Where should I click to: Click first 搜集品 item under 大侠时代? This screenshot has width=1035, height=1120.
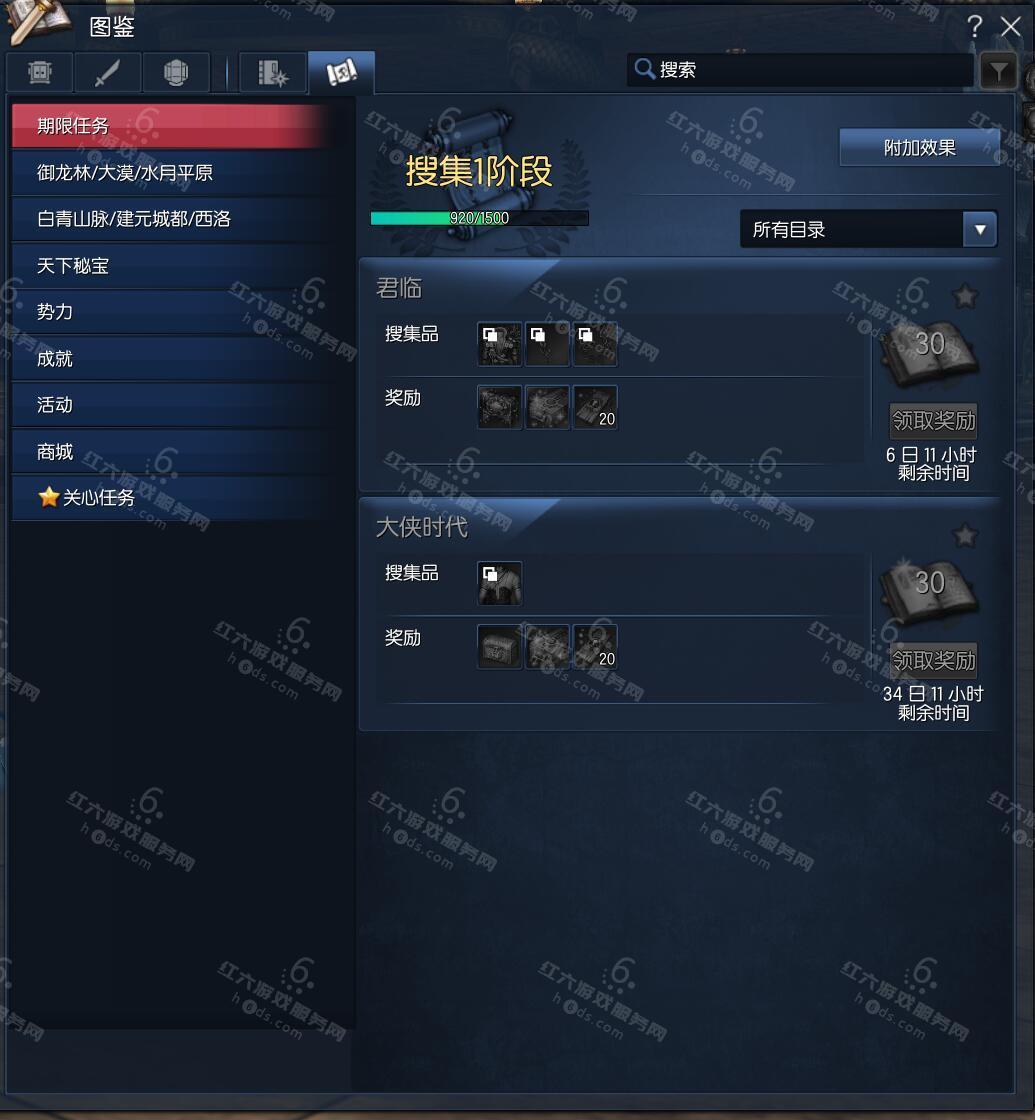(x=499, y=584)
